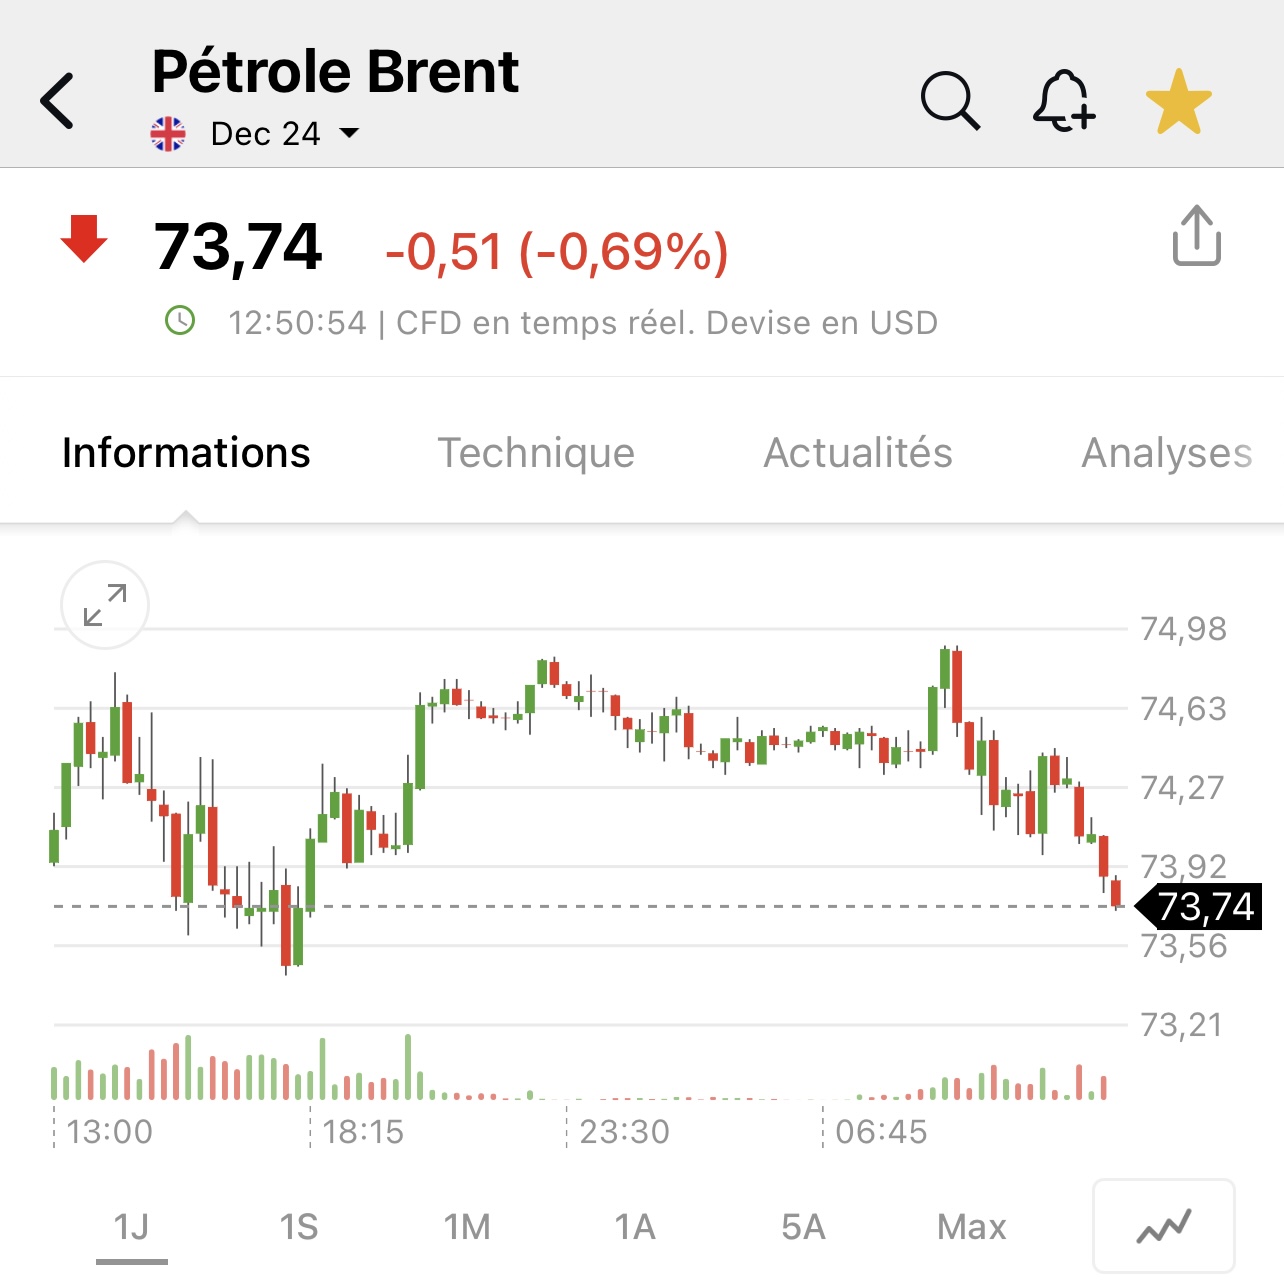
Task: Select the 1J time range
Action: pyautogui.click(x=131, y=1226)
